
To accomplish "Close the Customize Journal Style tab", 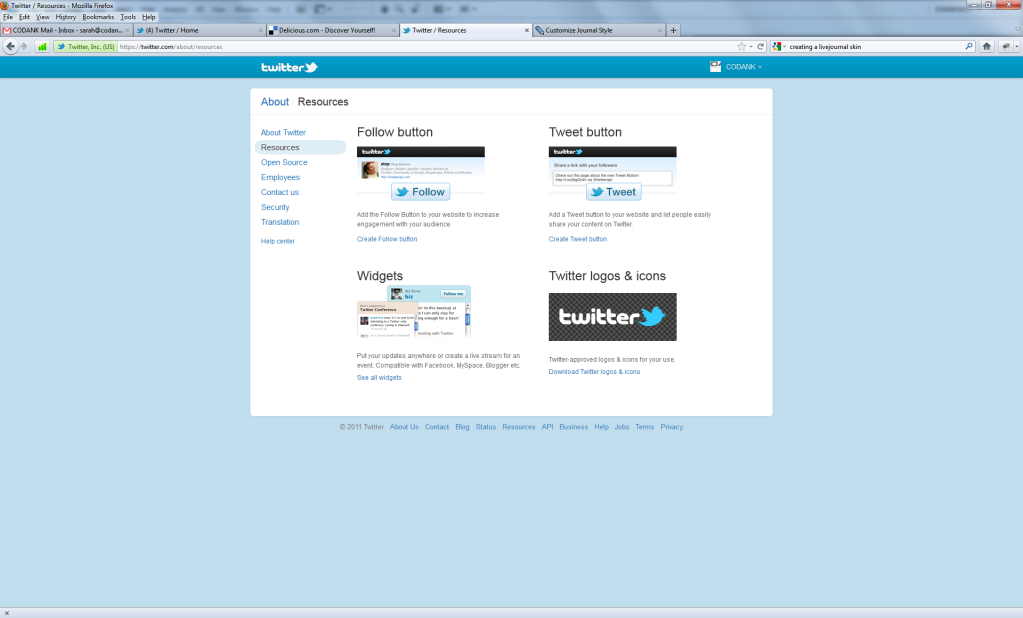I will [x=660, y=30].
